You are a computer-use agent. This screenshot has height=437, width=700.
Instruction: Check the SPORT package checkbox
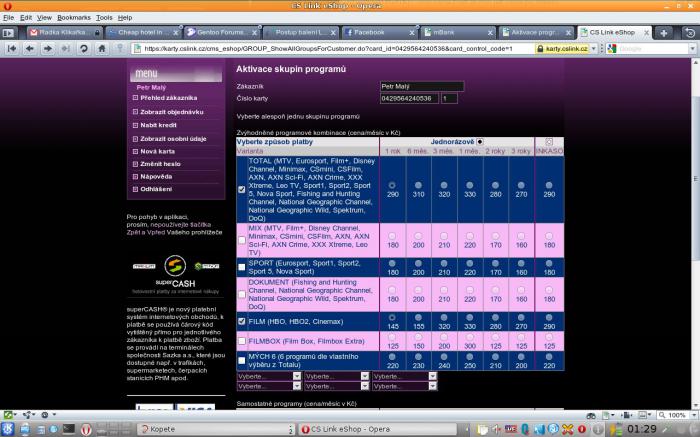242,267
